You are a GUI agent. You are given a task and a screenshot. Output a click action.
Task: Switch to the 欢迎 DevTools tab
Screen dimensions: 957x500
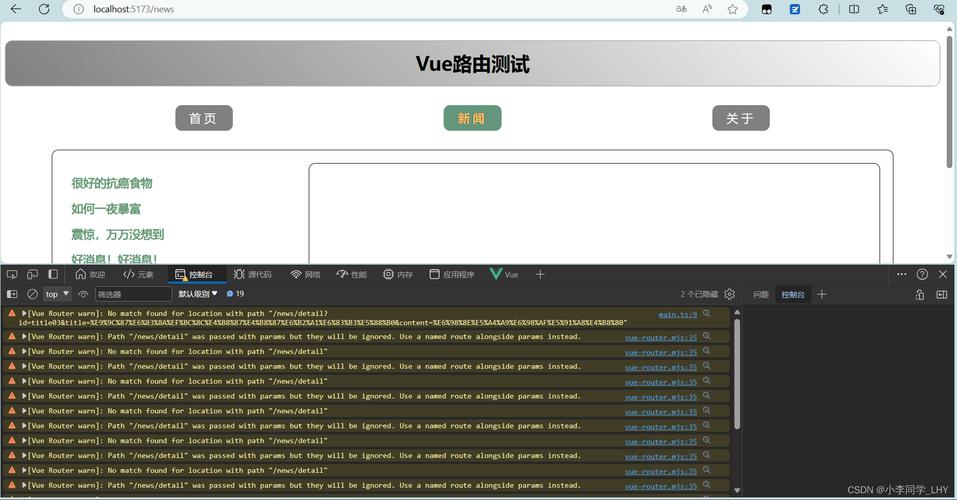click(90, 274)
